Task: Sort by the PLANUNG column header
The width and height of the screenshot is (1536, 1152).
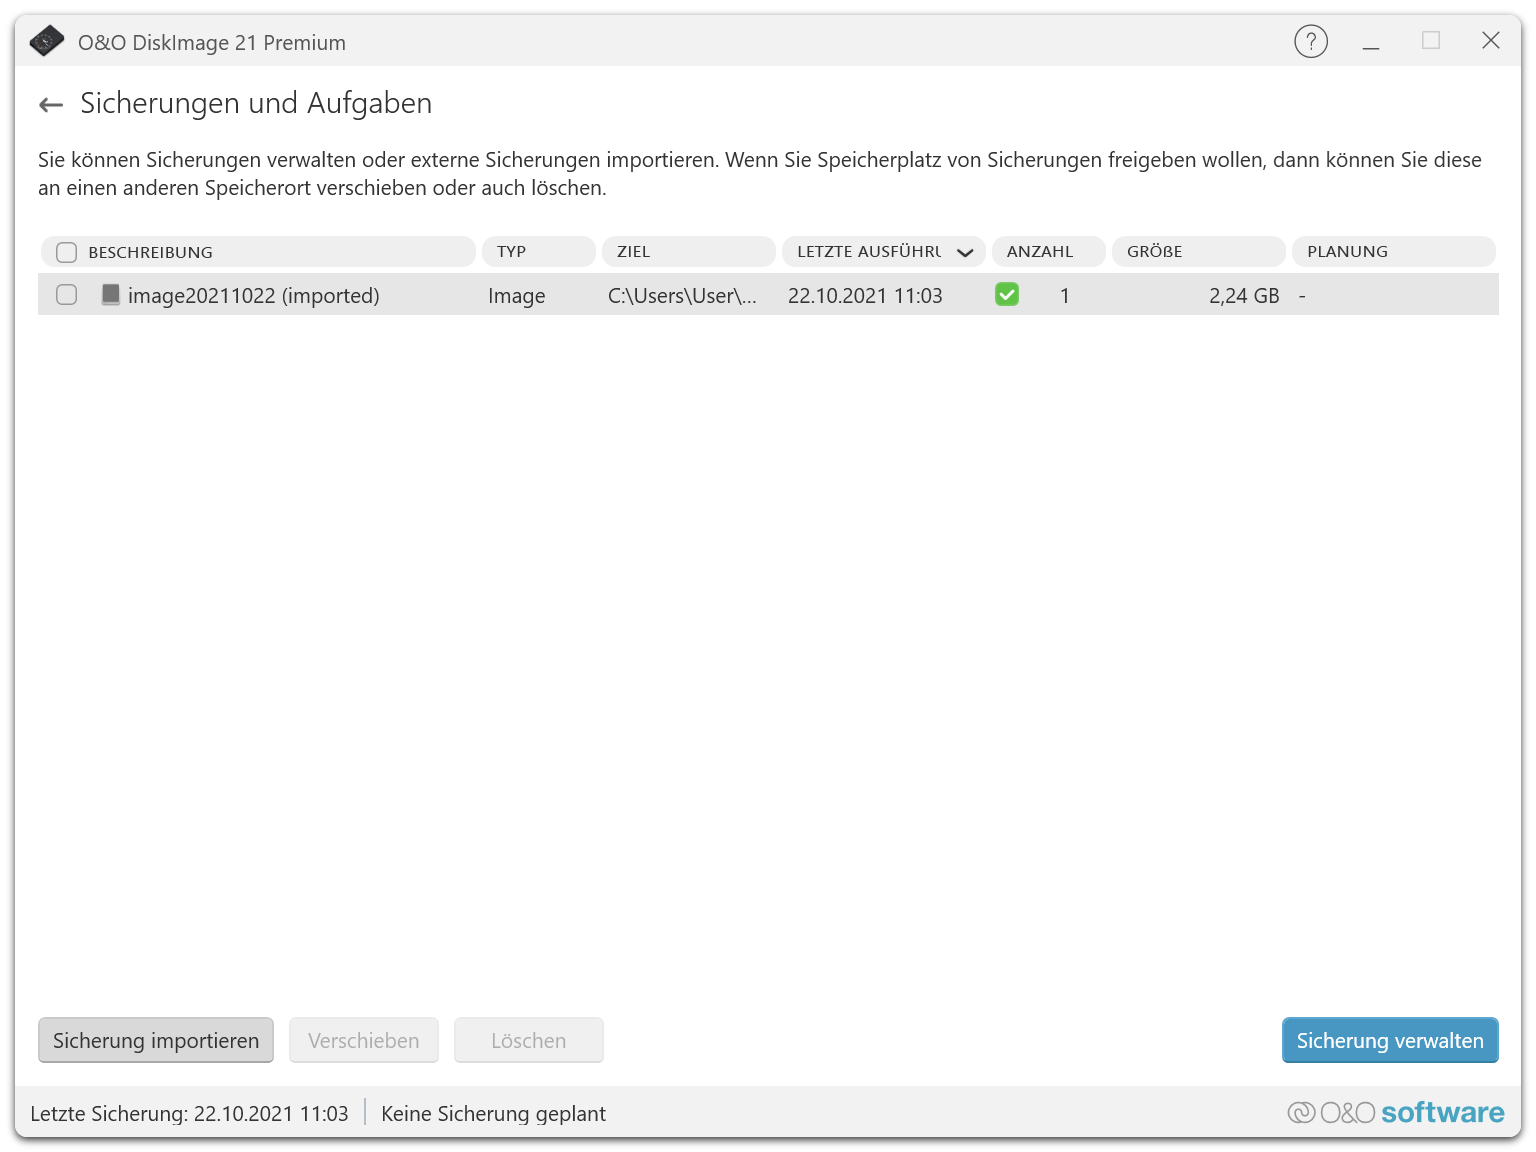Action: click(x=1394, y=252)
